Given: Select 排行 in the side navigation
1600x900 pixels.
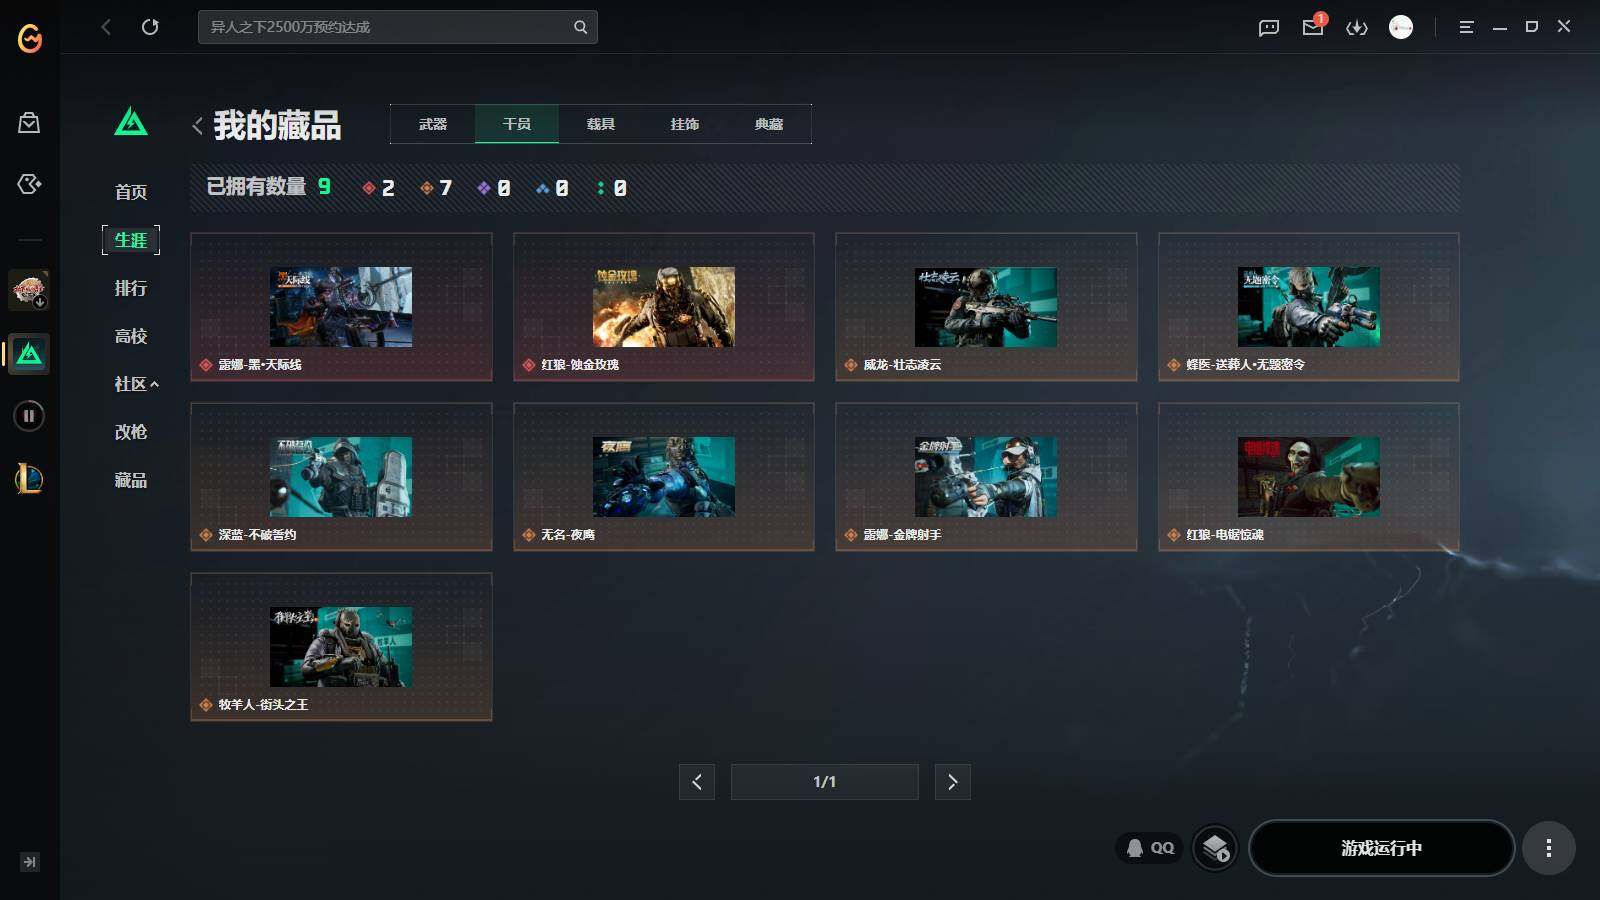Looking at the screenshot, I should [131, 288].
